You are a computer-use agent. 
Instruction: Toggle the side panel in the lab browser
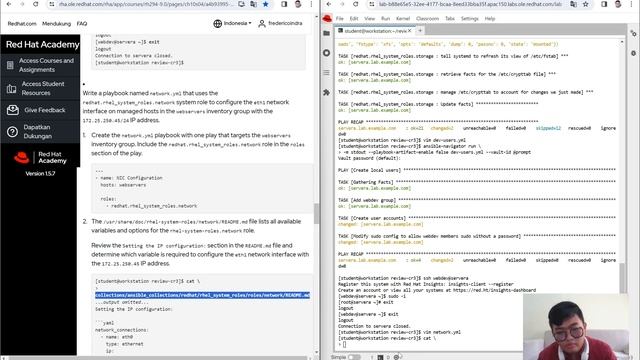click(604, 4)
